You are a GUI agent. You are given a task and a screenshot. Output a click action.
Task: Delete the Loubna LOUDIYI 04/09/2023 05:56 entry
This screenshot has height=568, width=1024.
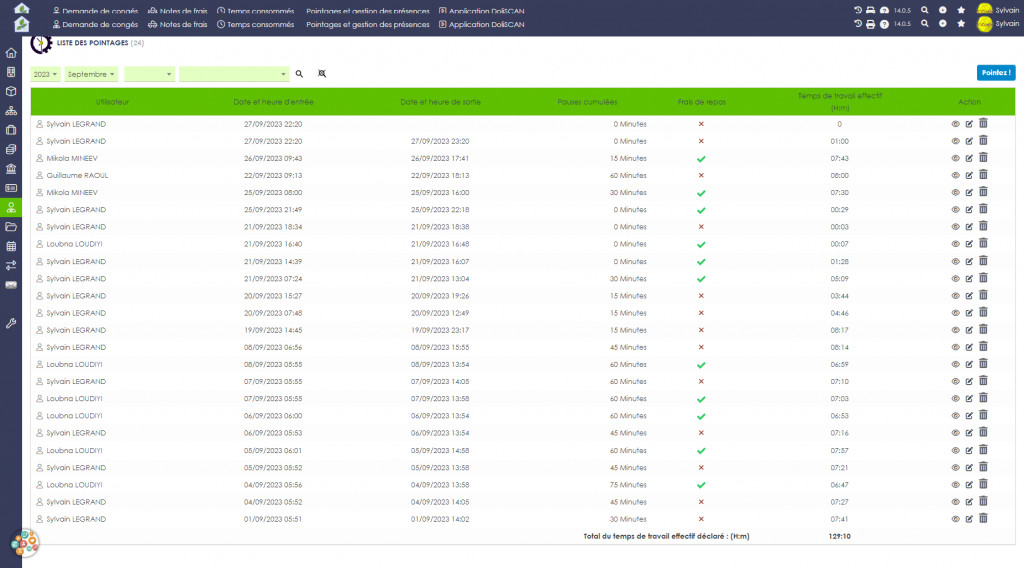[984, 484]
